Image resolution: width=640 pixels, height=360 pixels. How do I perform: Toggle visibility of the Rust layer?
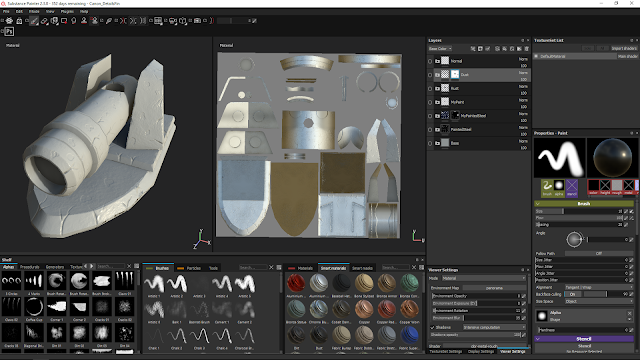(x=430, y=89)
